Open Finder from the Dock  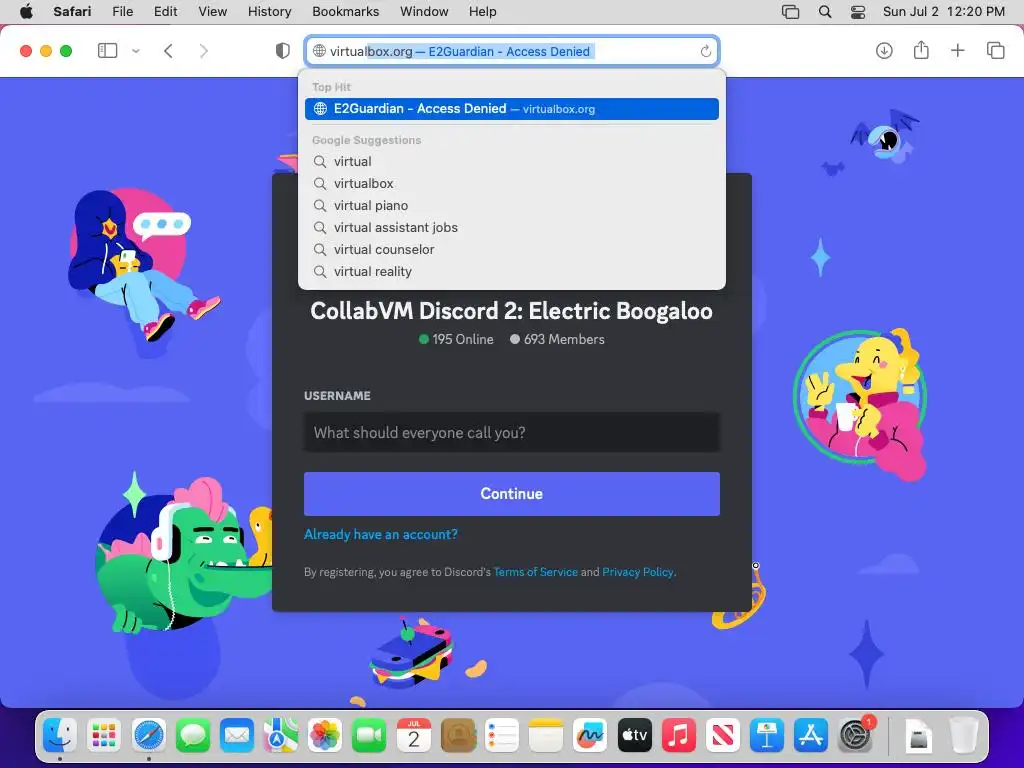[x=59, y=736]
